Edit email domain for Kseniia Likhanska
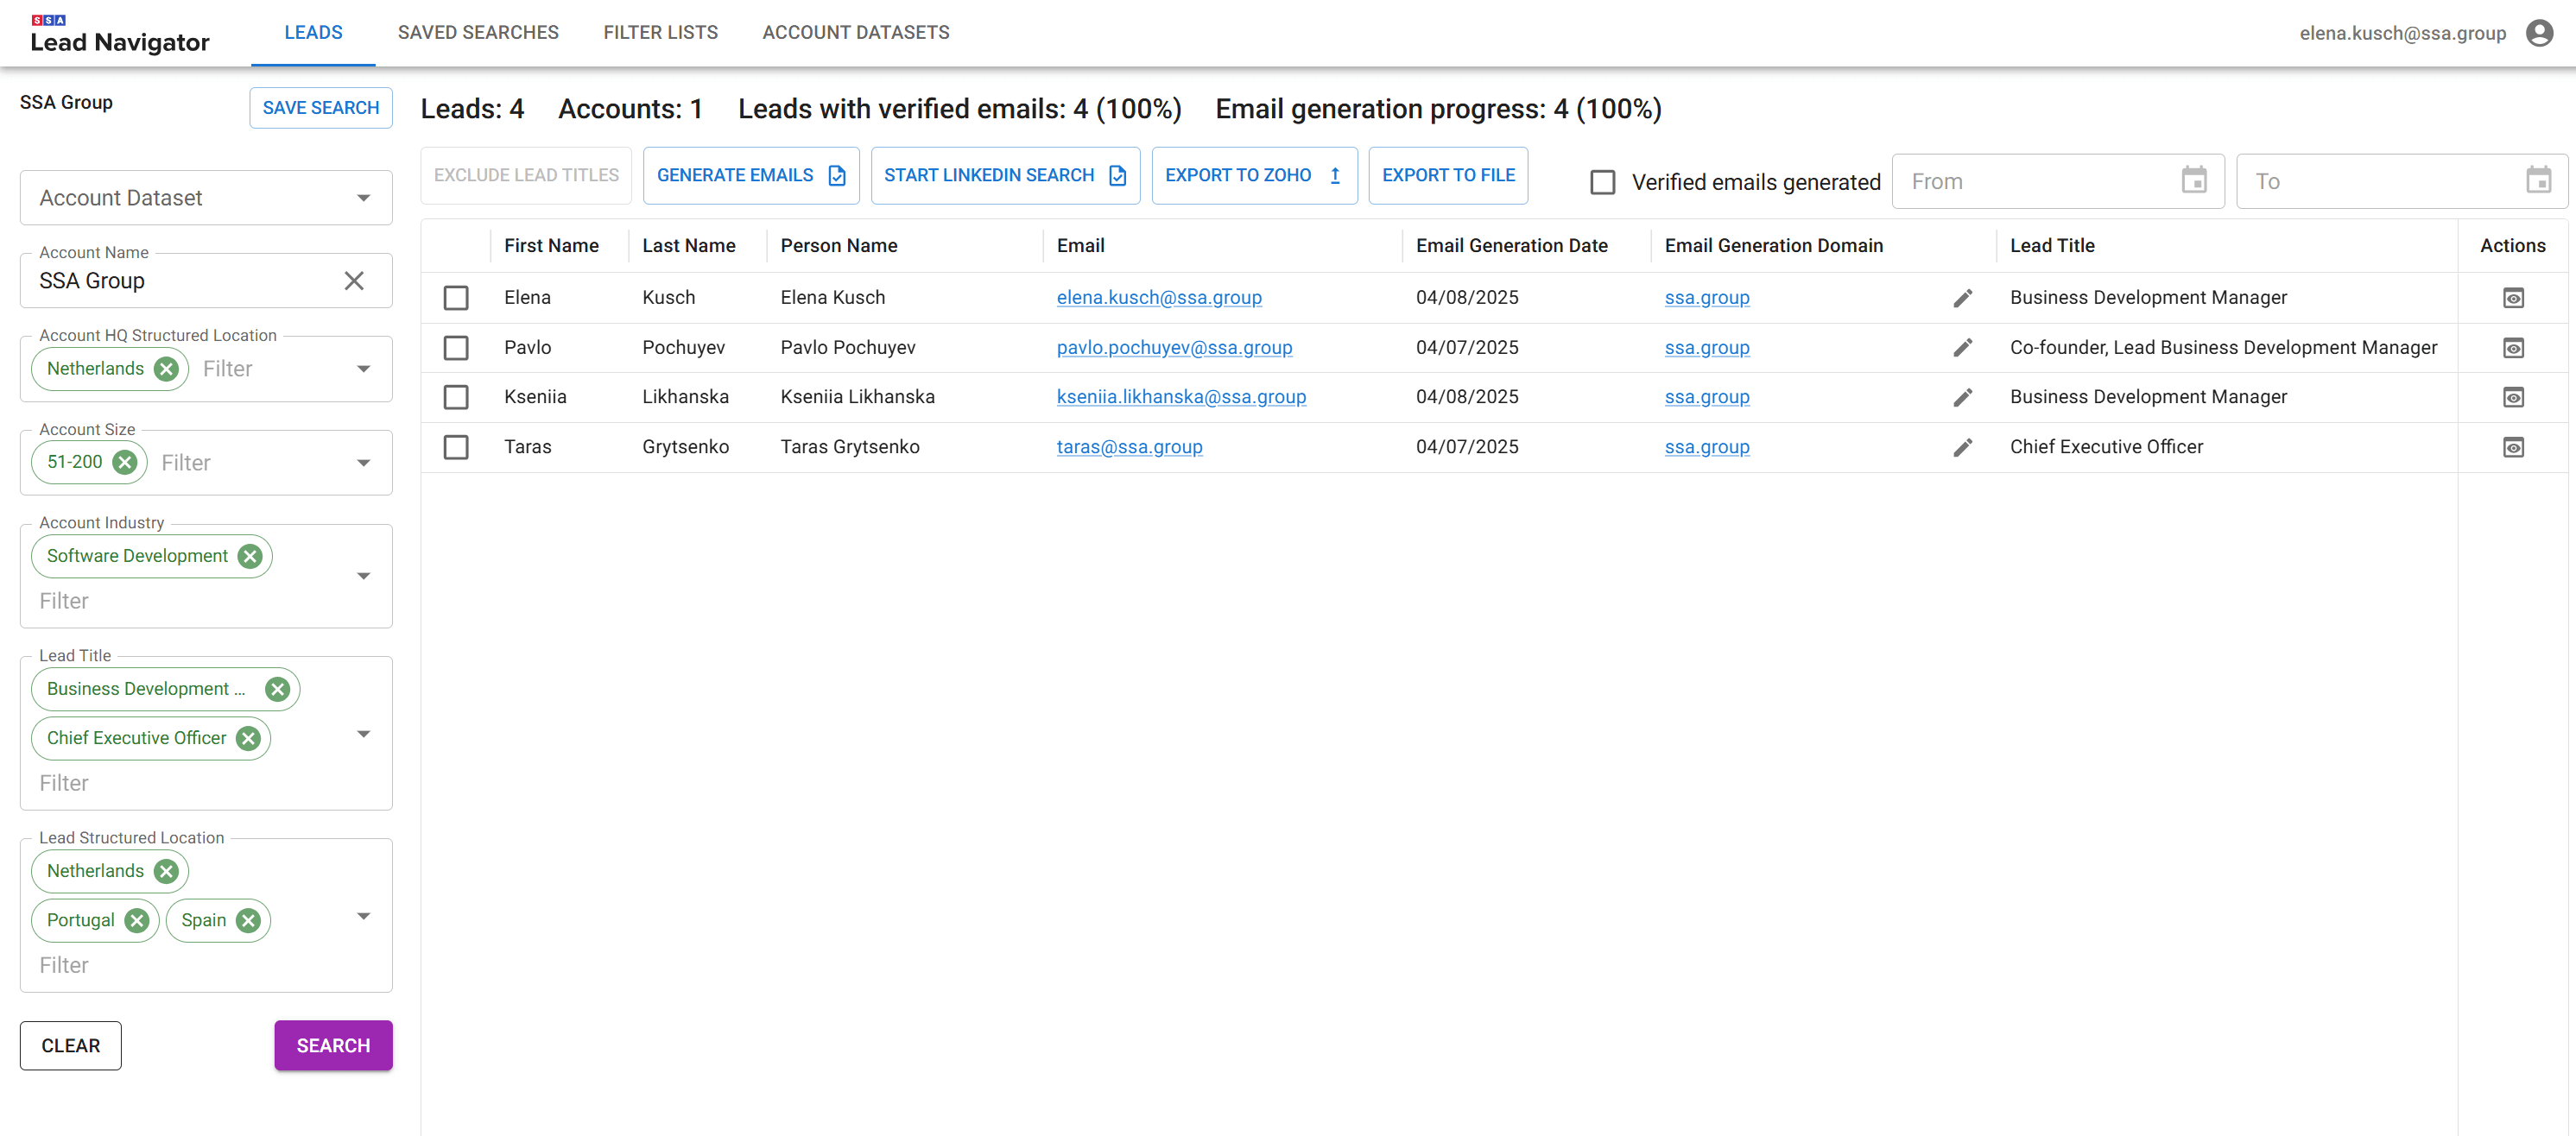The image size is (2576, 1136). (1962, 397)
